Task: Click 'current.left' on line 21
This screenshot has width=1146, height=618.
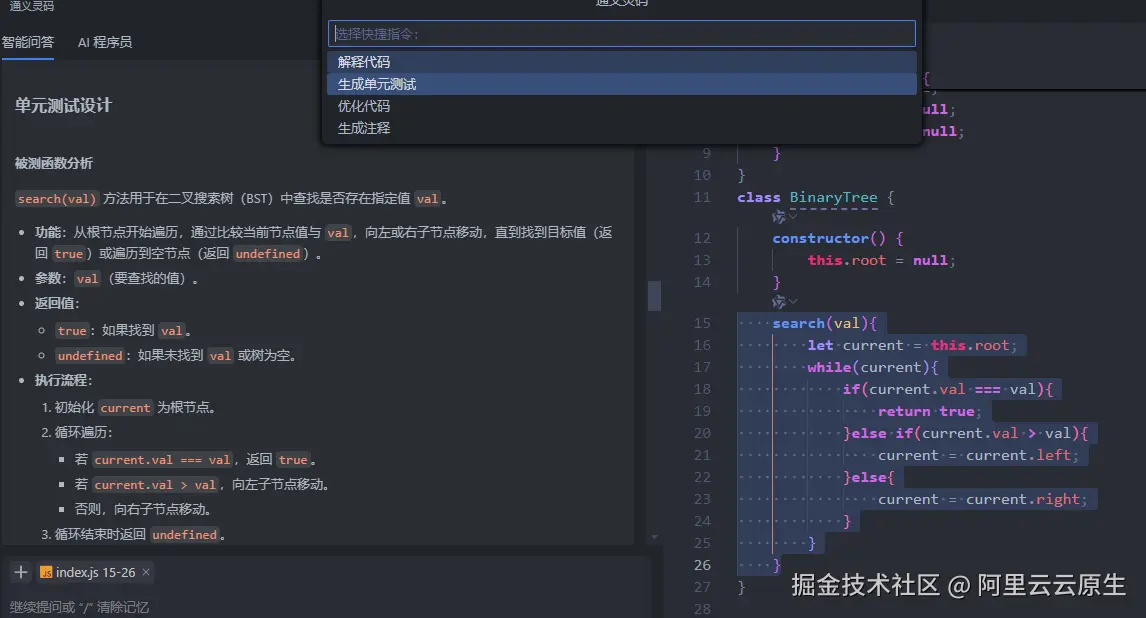Action: pos(1018,455)
